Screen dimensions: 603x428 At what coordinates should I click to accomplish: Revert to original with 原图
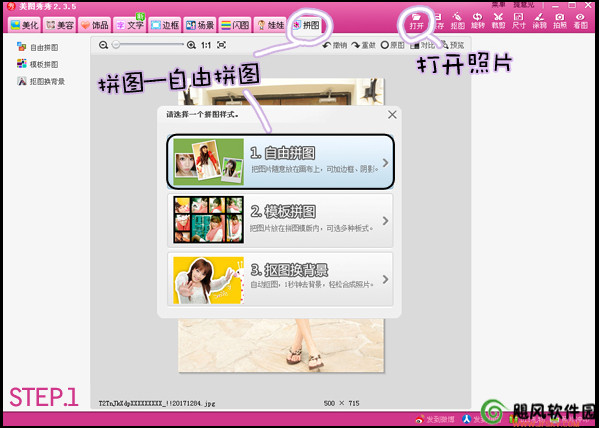393,45
